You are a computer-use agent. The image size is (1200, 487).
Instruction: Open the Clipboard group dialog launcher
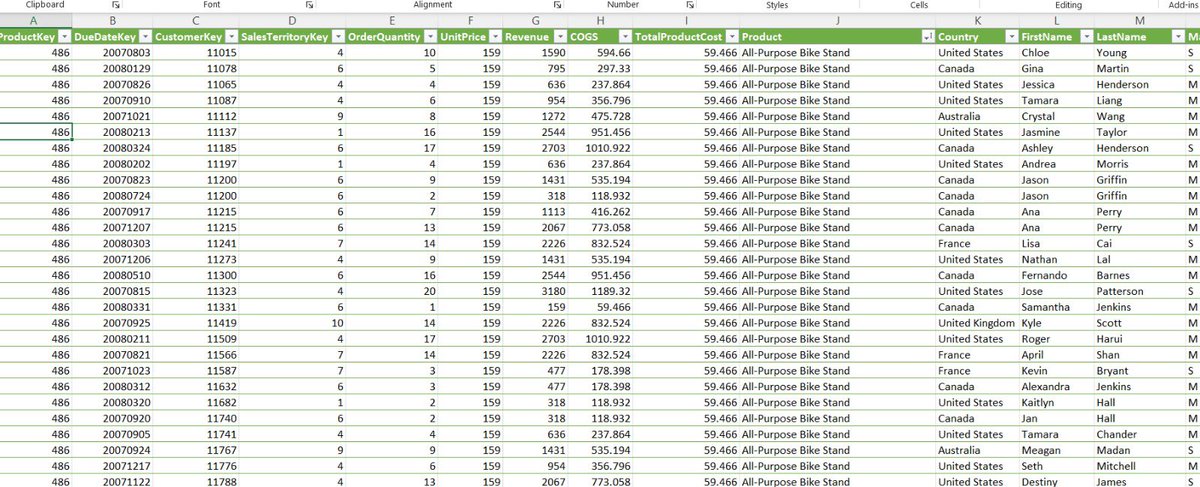click(x=116, y=5)
